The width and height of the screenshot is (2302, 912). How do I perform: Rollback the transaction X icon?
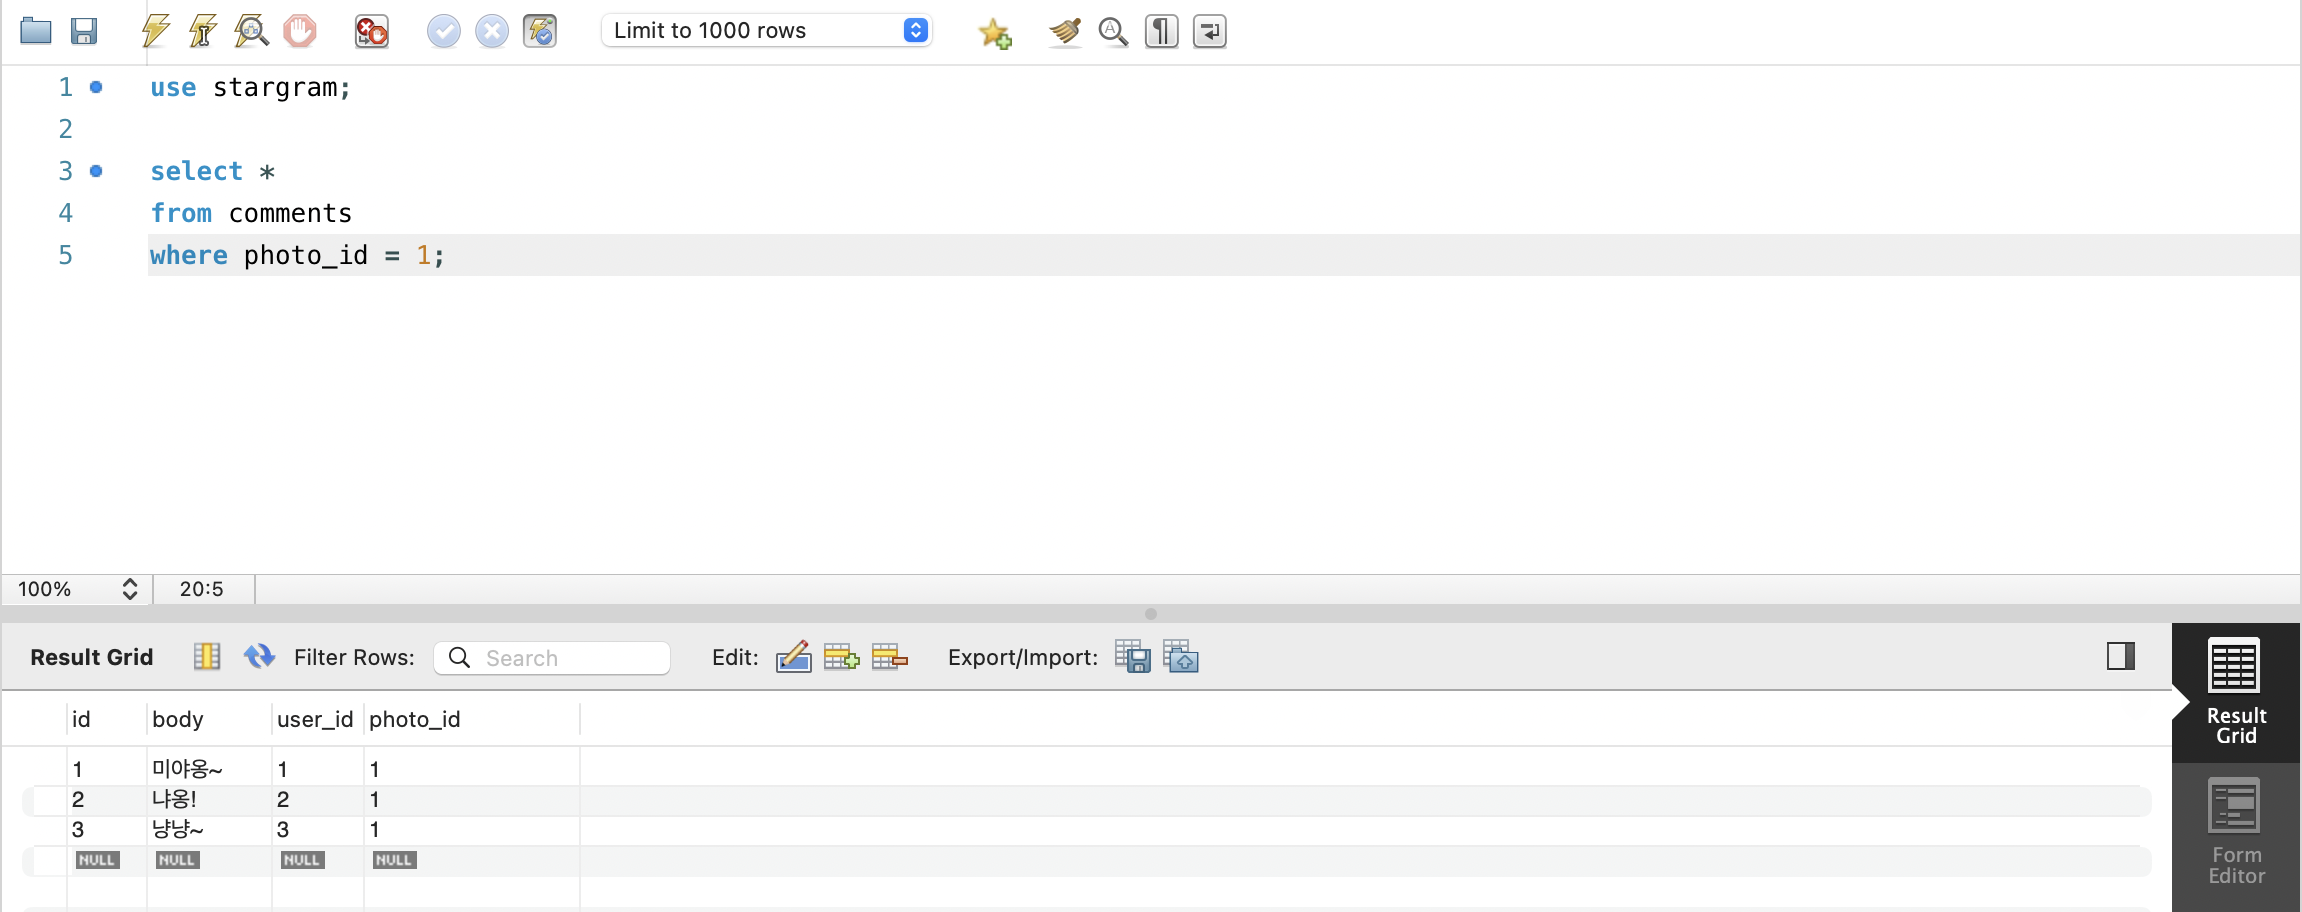(492, 31)
